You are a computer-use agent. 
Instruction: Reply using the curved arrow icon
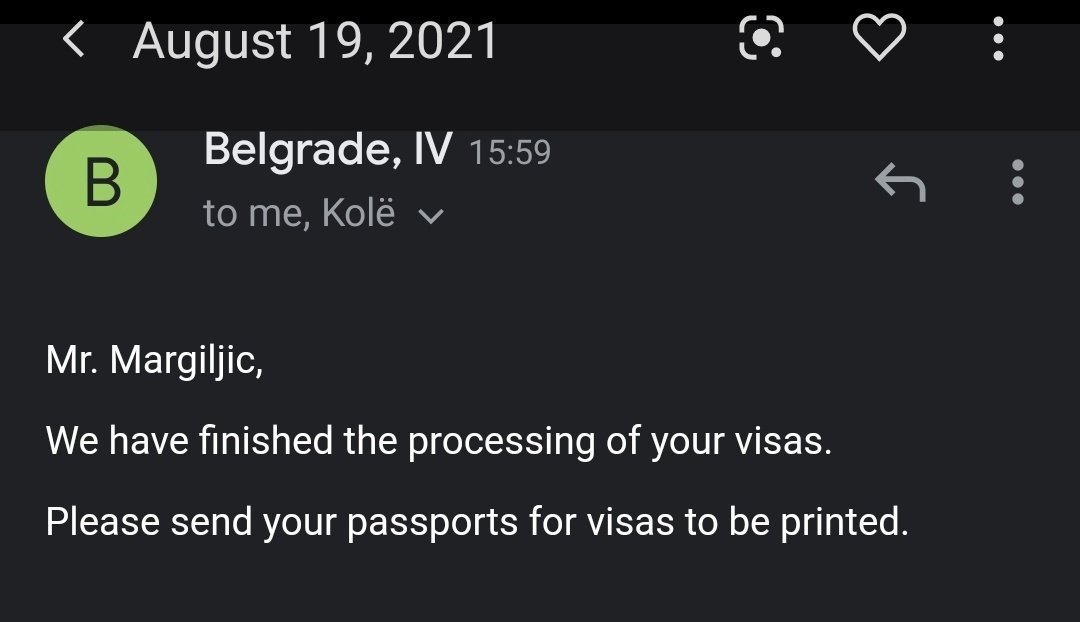click(x=900, y=182)
